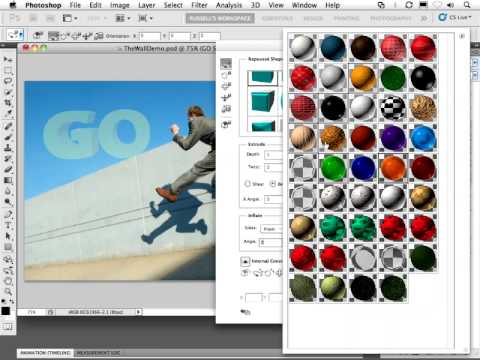This screenshot has height=360, width=480.
Task: Open the tool preset picker dropdown
Action: (x=15, y=34)
